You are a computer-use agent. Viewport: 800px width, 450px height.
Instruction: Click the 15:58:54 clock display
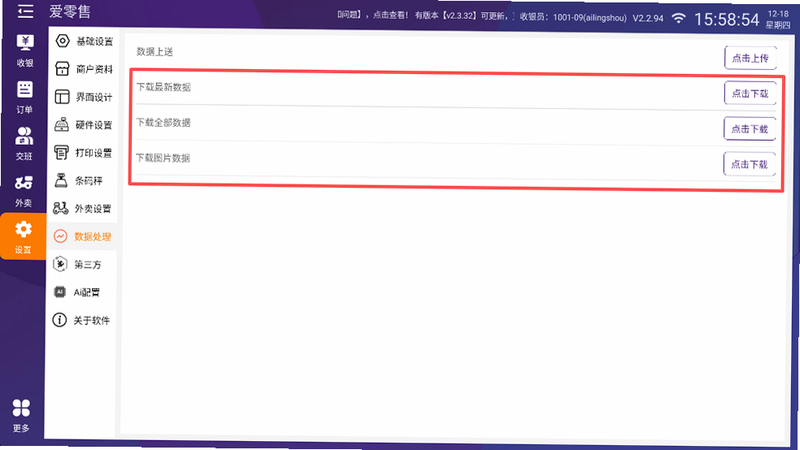(x=727, y=20)
